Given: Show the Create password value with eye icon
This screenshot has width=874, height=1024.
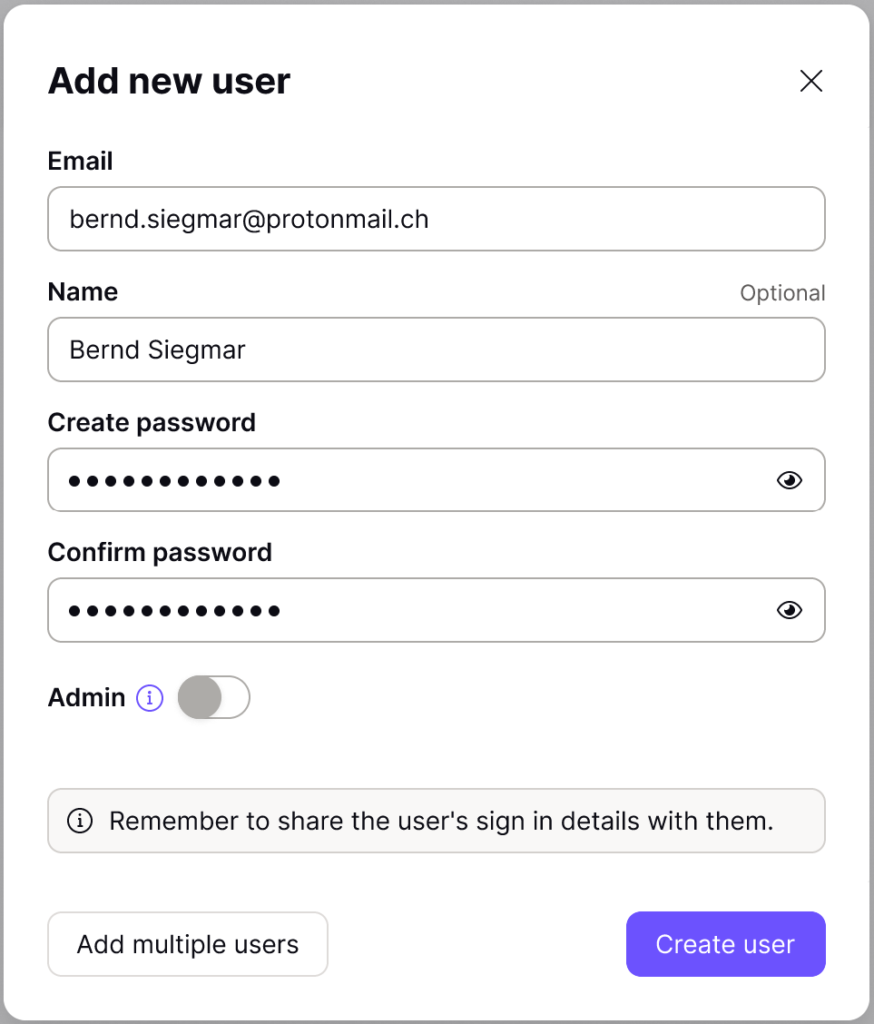Looking at the screenshot, I should [789, 481].
